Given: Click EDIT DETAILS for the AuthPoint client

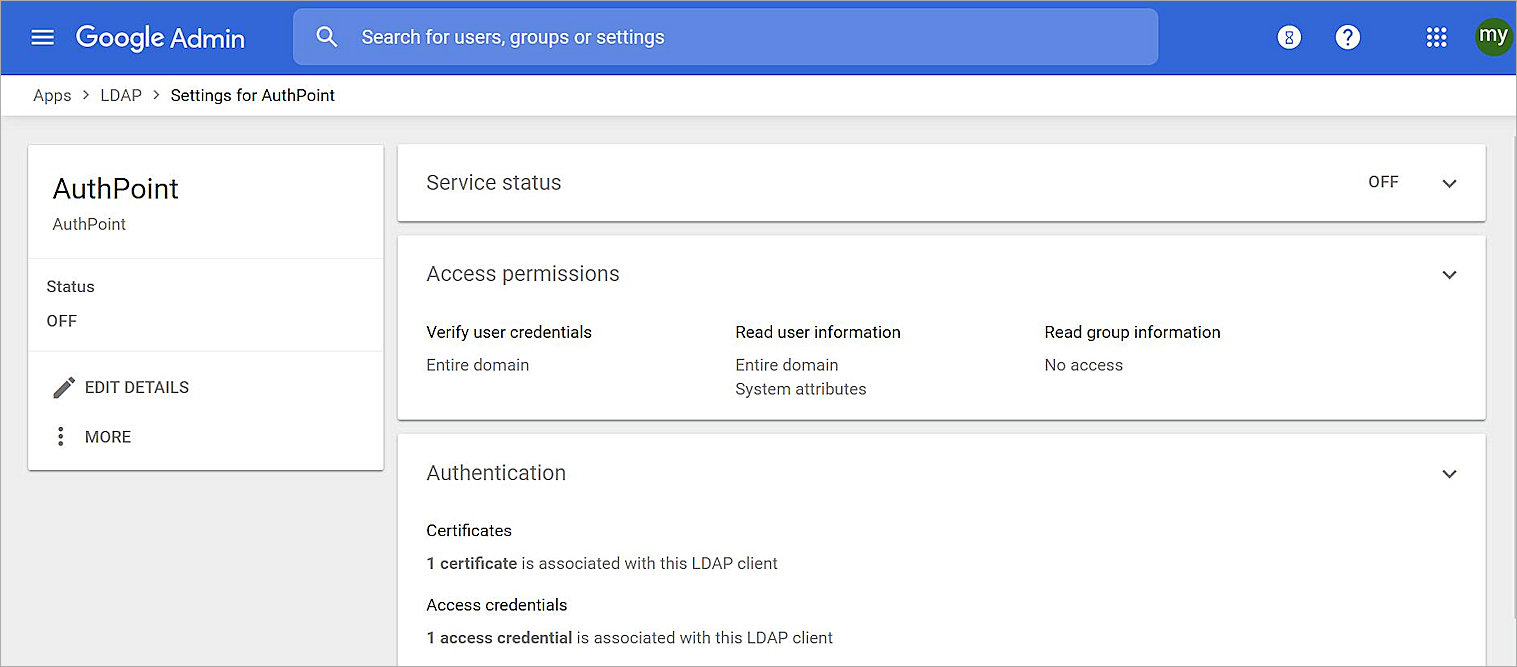Looking at the screenshot, I should 136,387.
